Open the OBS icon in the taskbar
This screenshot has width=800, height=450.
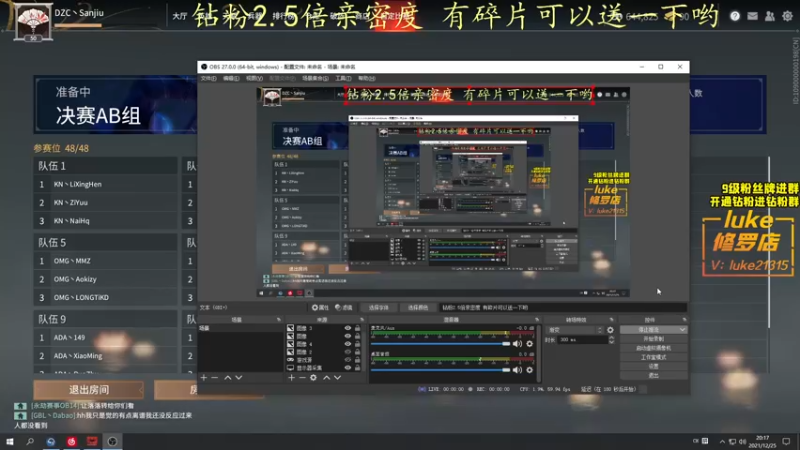[112, 441]
